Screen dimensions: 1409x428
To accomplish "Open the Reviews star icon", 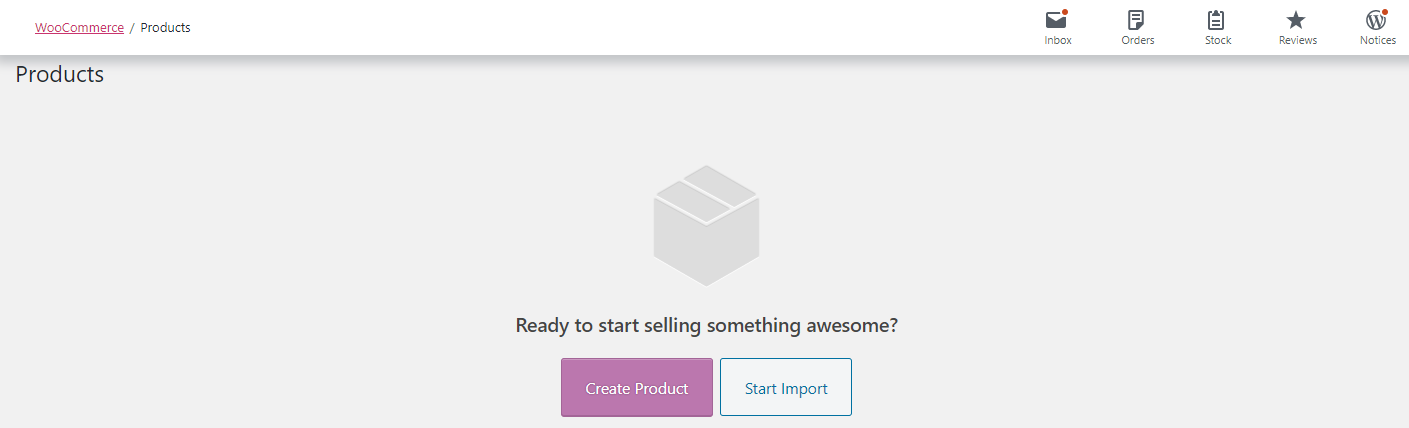I will pyautogui.click(x=1296, y=20).
